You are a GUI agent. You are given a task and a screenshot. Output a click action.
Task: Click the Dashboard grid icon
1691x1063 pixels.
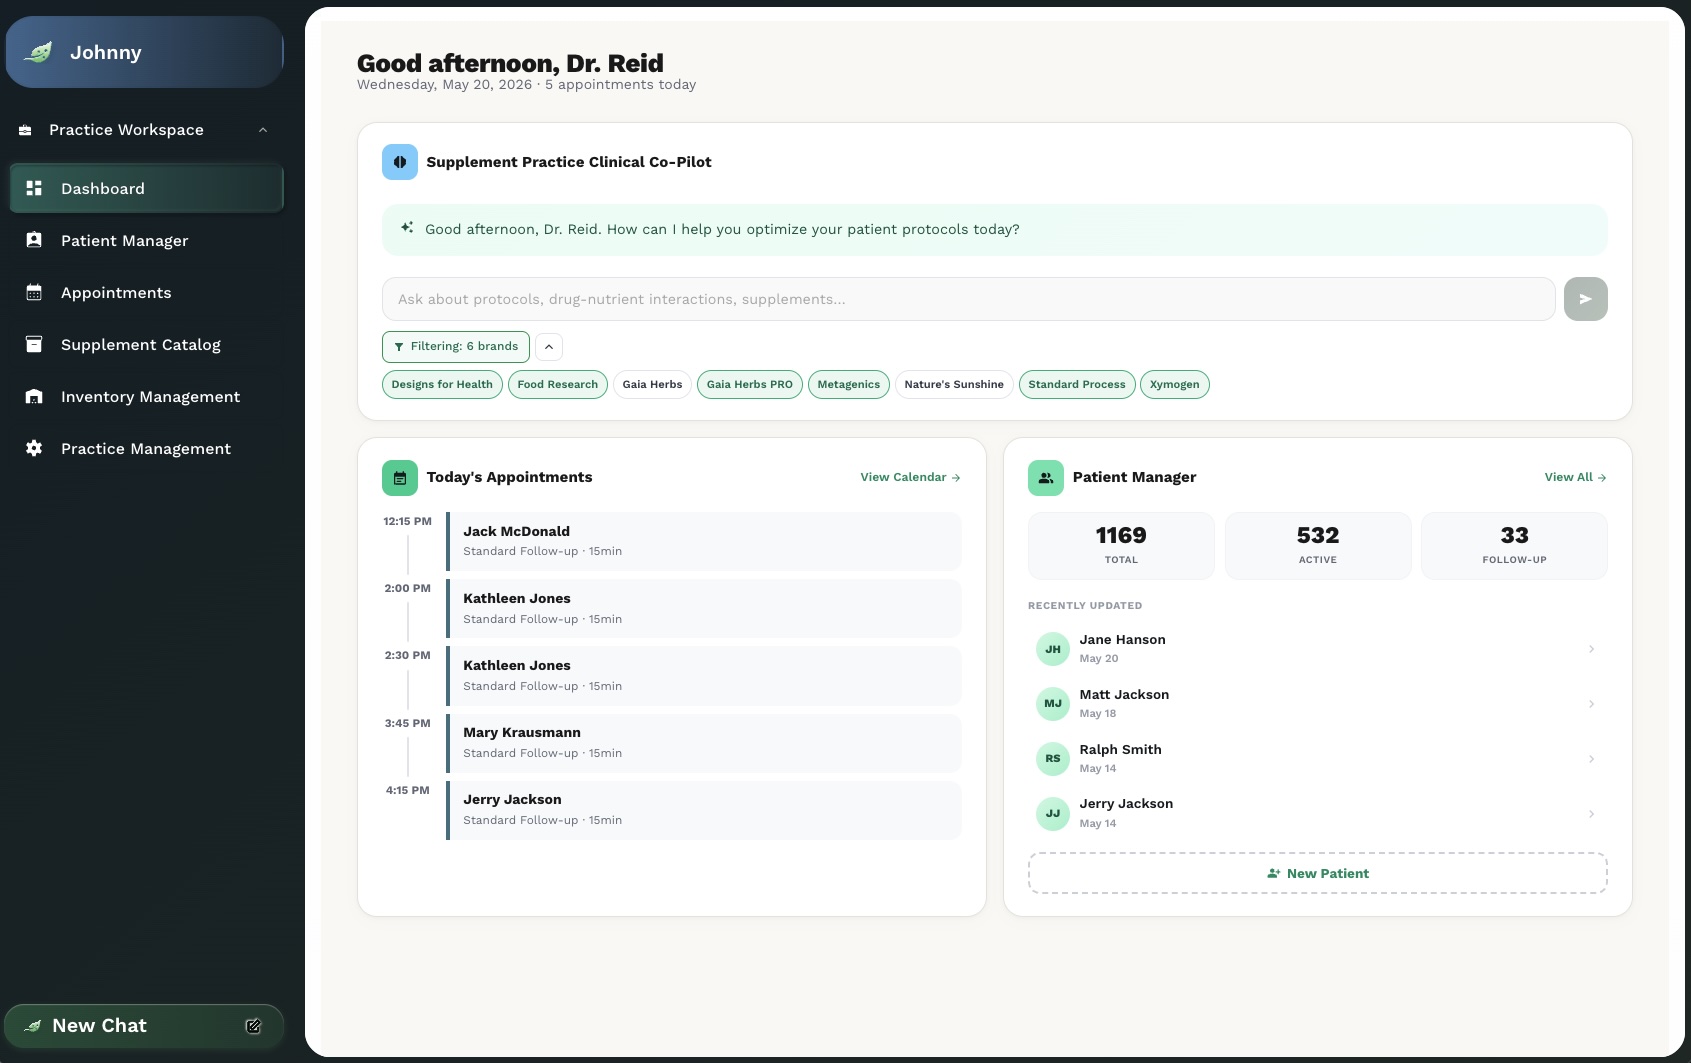click(34, 188)
